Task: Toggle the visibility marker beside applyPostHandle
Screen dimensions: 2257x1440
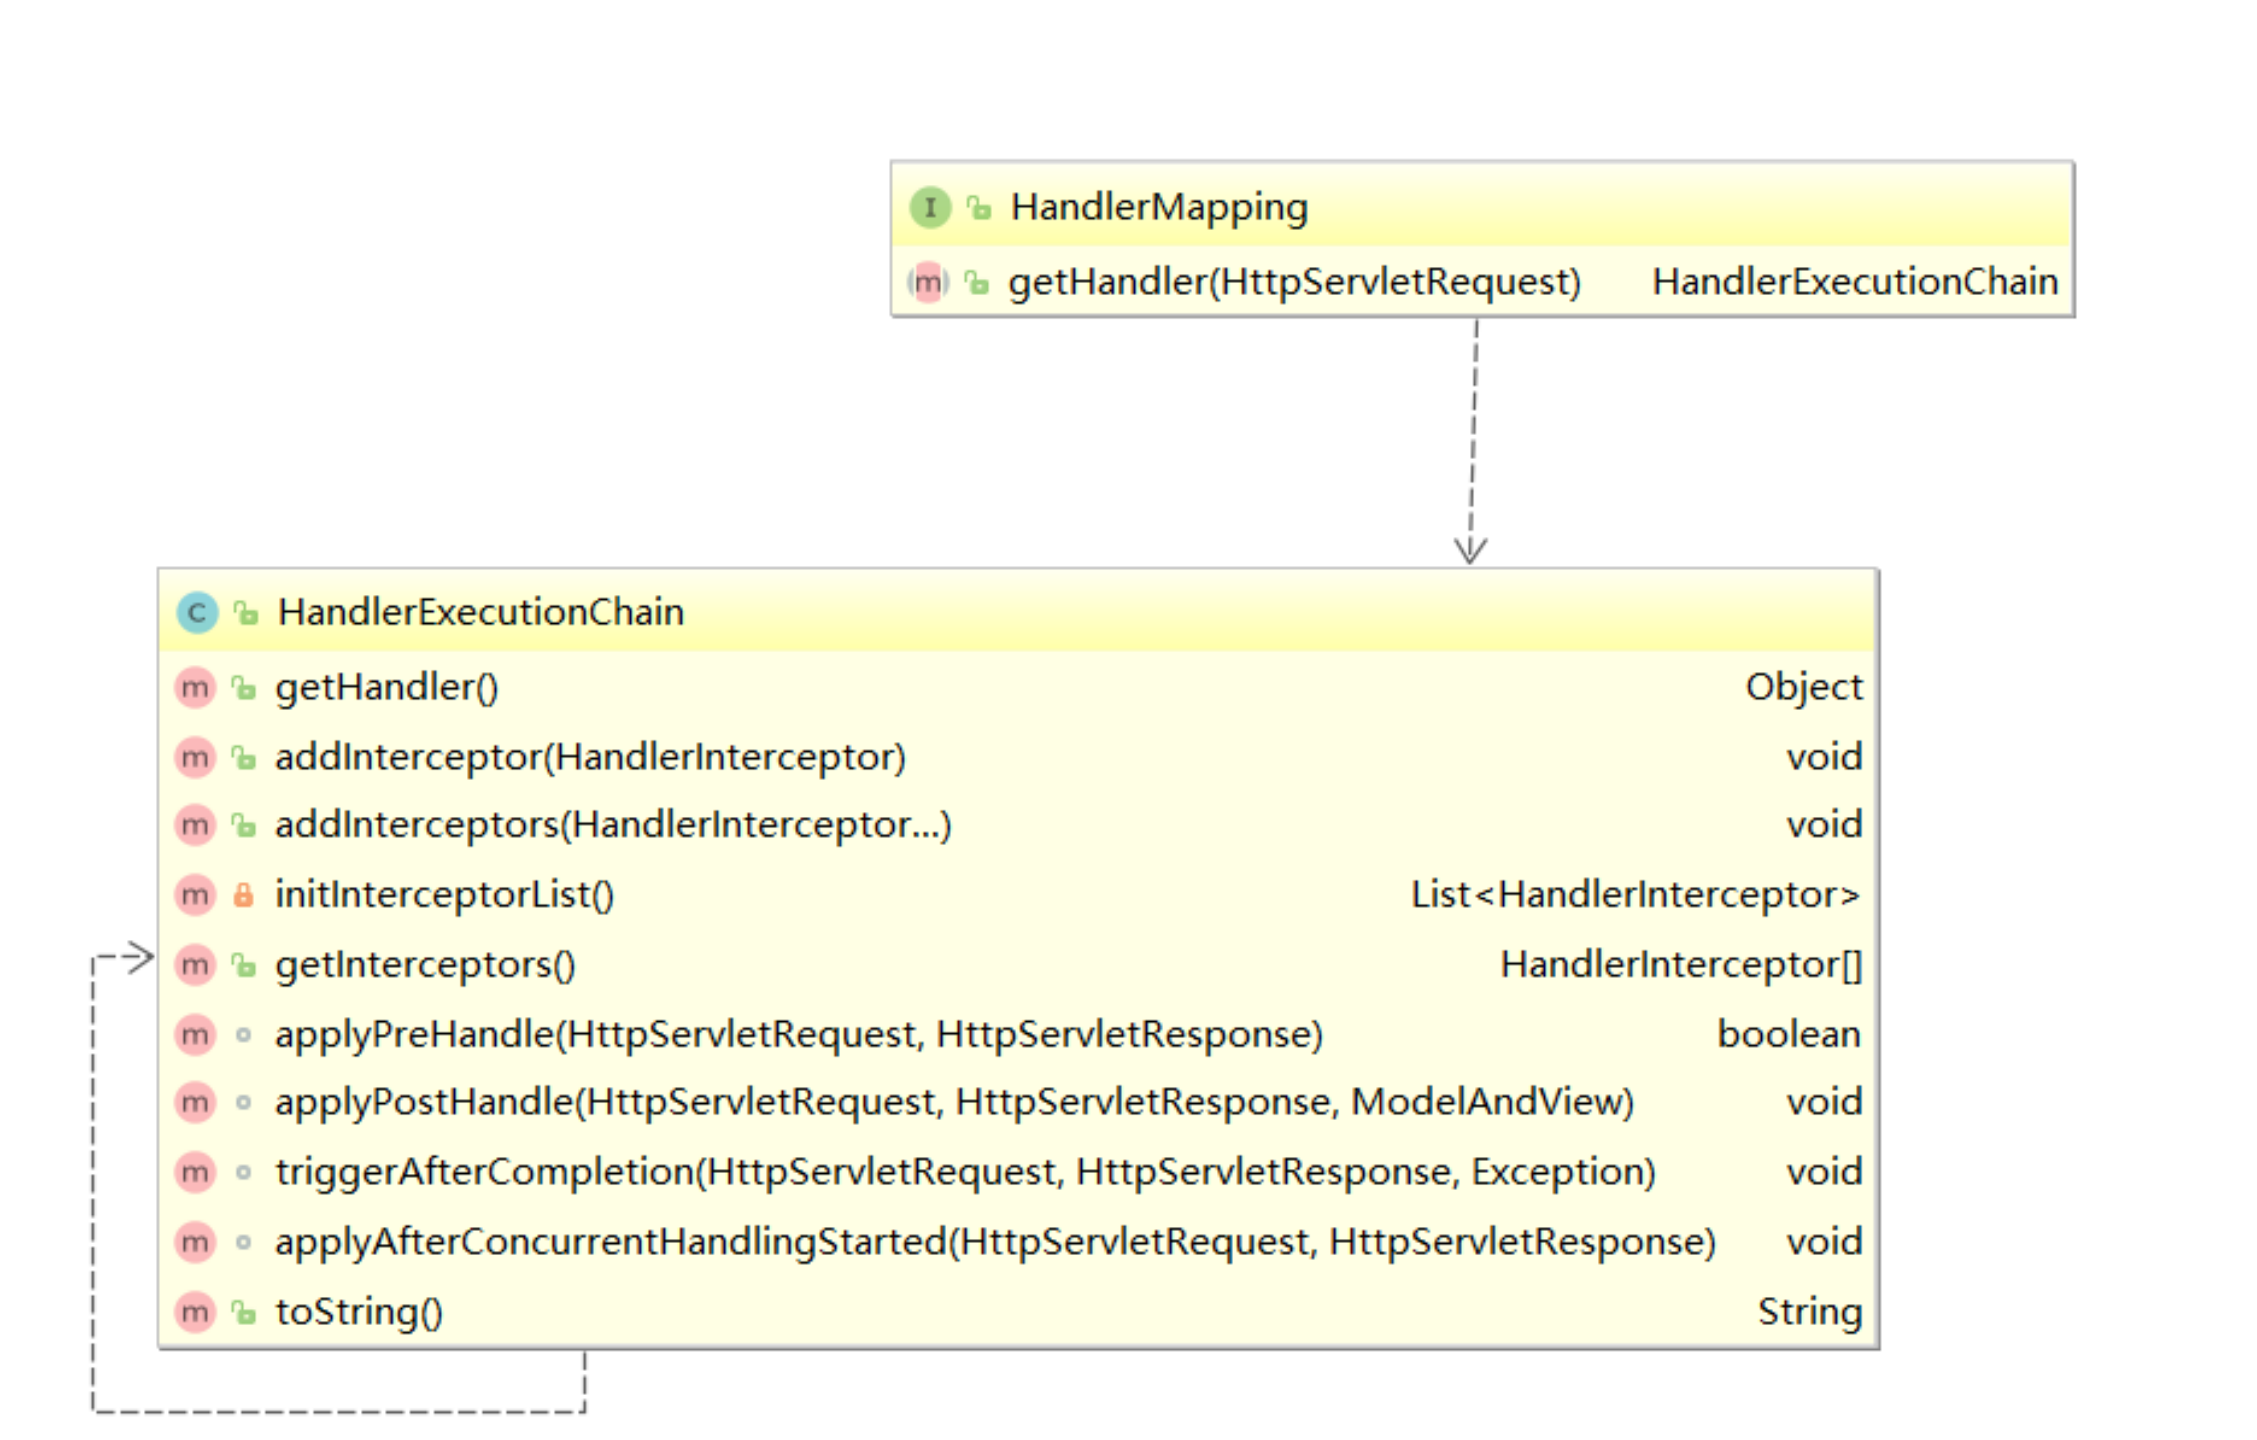Action: tap(244, 1103)
